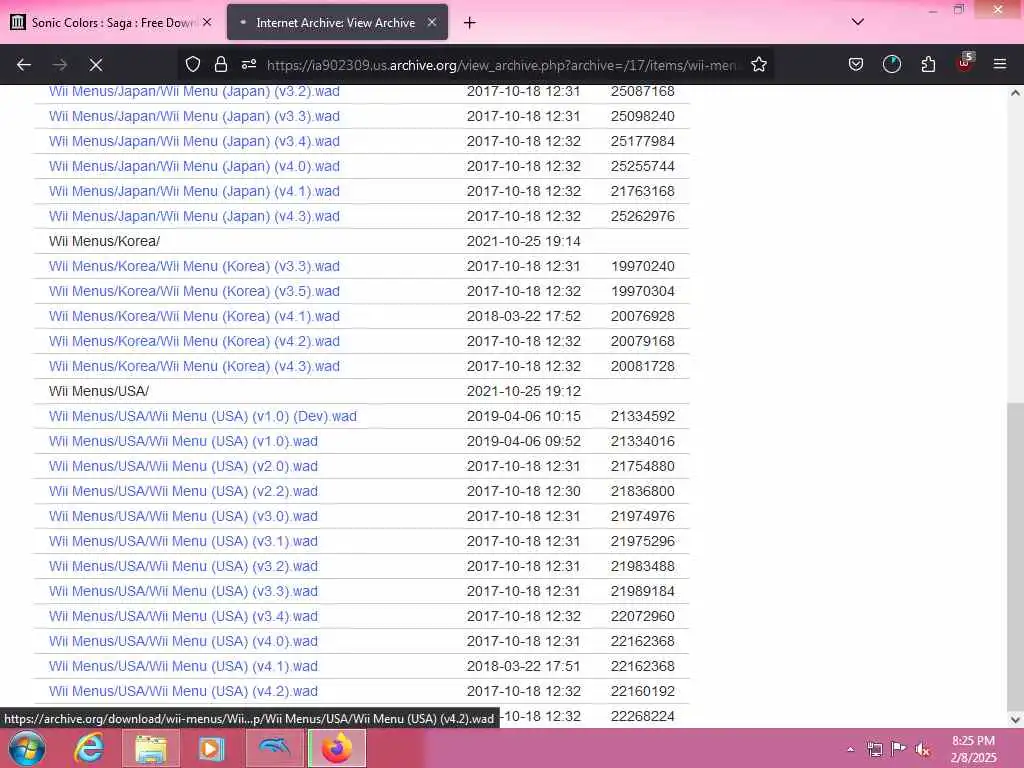Open the tracking protection shield icon
The width and height of the screenshot is (1024, 768).
(193, 65)
